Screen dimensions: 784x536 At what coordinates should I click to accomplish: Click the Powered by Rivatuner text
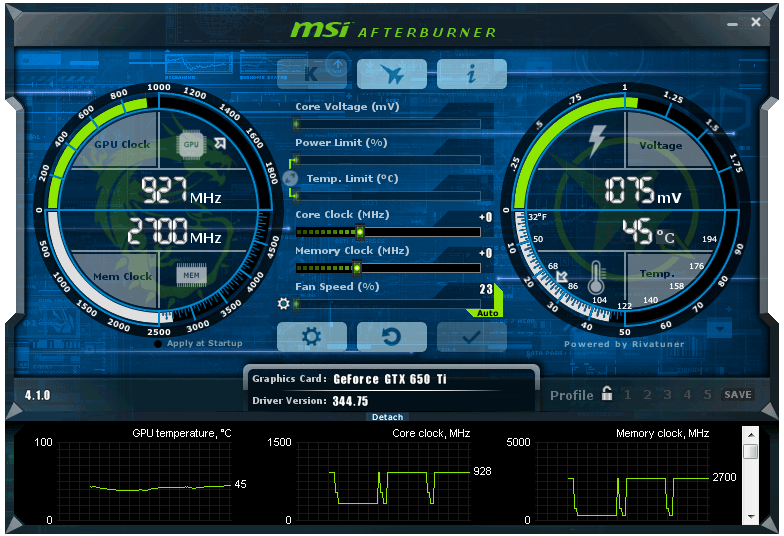624,344
